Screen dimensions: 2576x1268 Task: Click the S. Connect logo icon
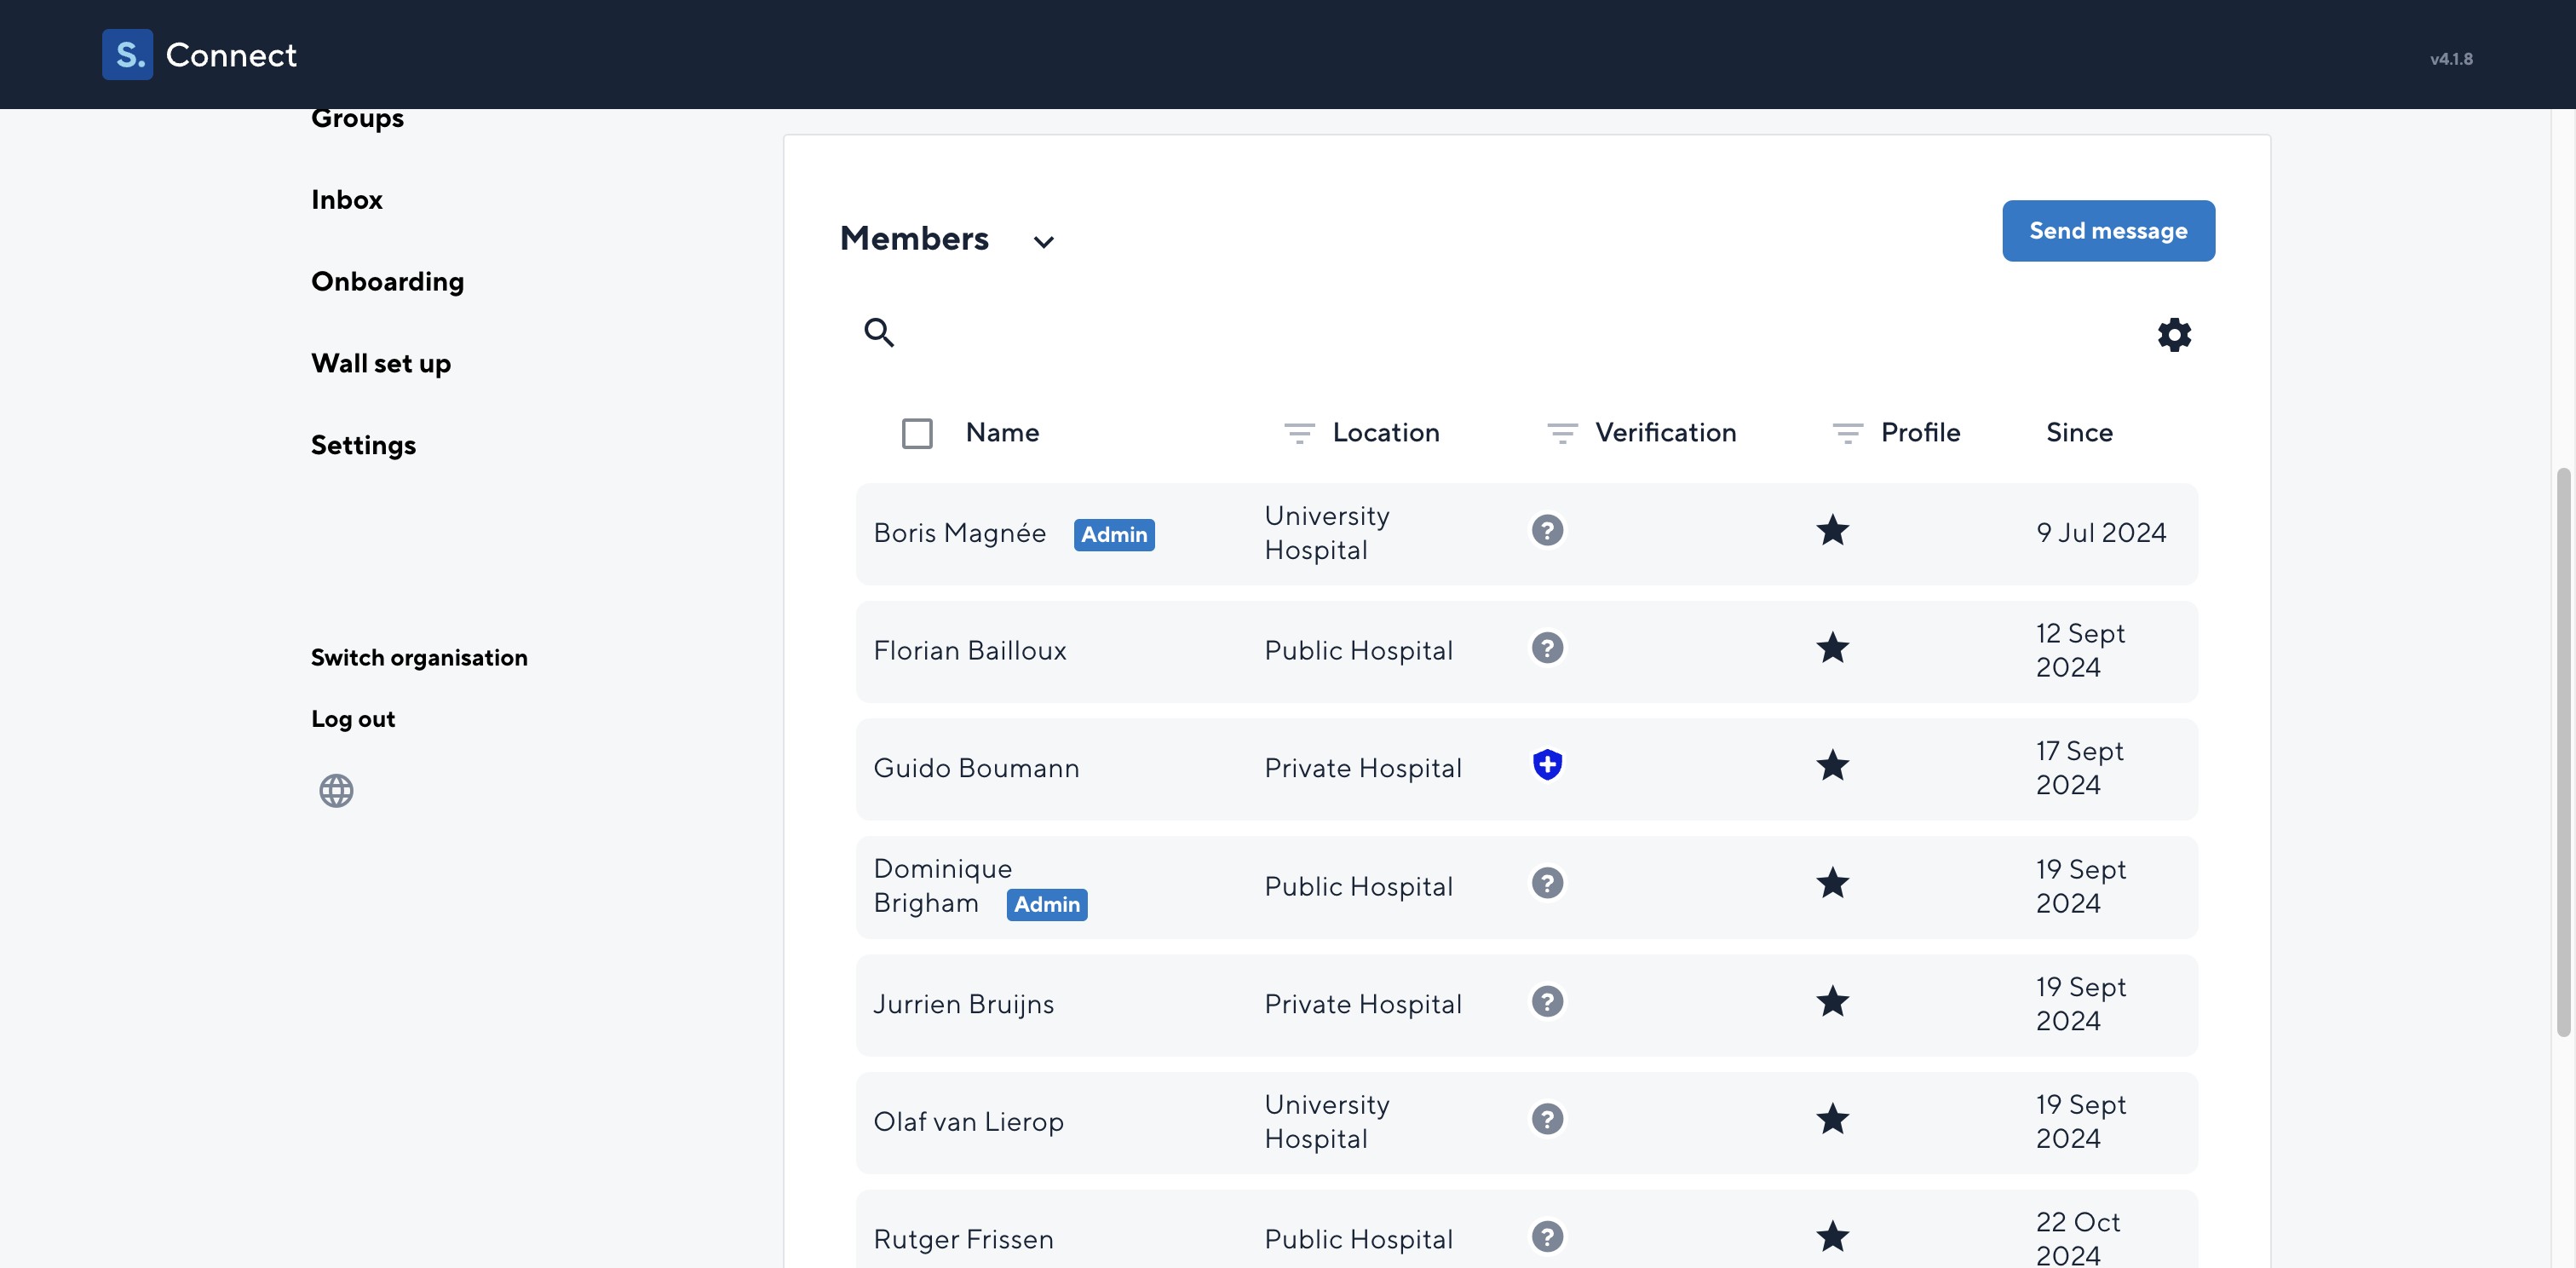pyautogui.click(x=127, y=54)
